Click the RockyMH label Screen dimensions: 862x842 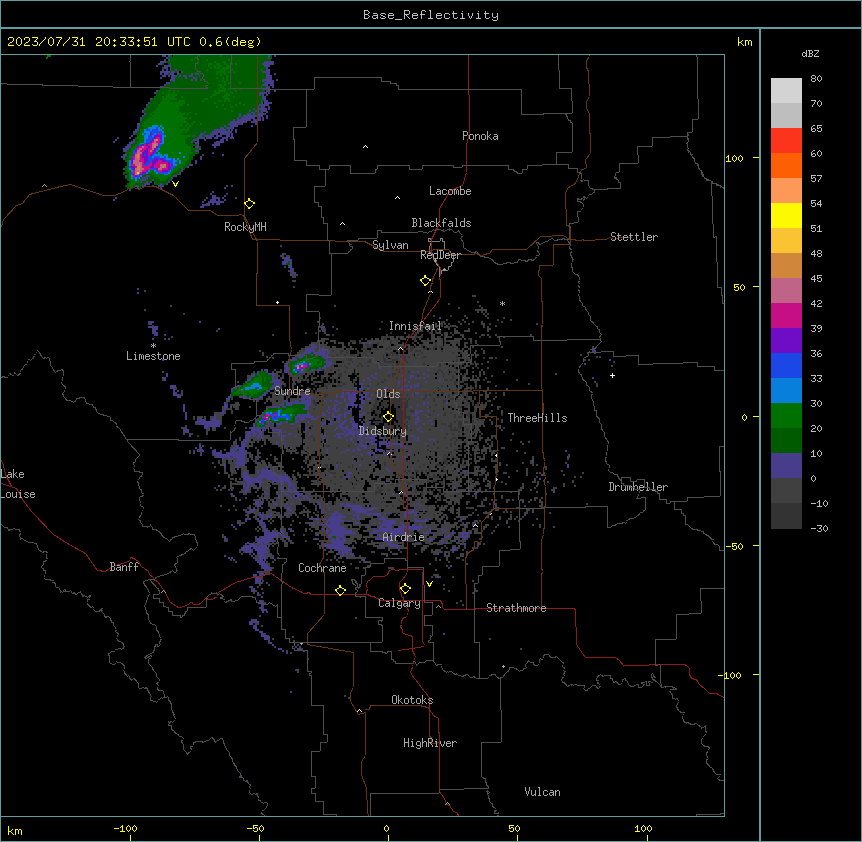click(245, 227)
